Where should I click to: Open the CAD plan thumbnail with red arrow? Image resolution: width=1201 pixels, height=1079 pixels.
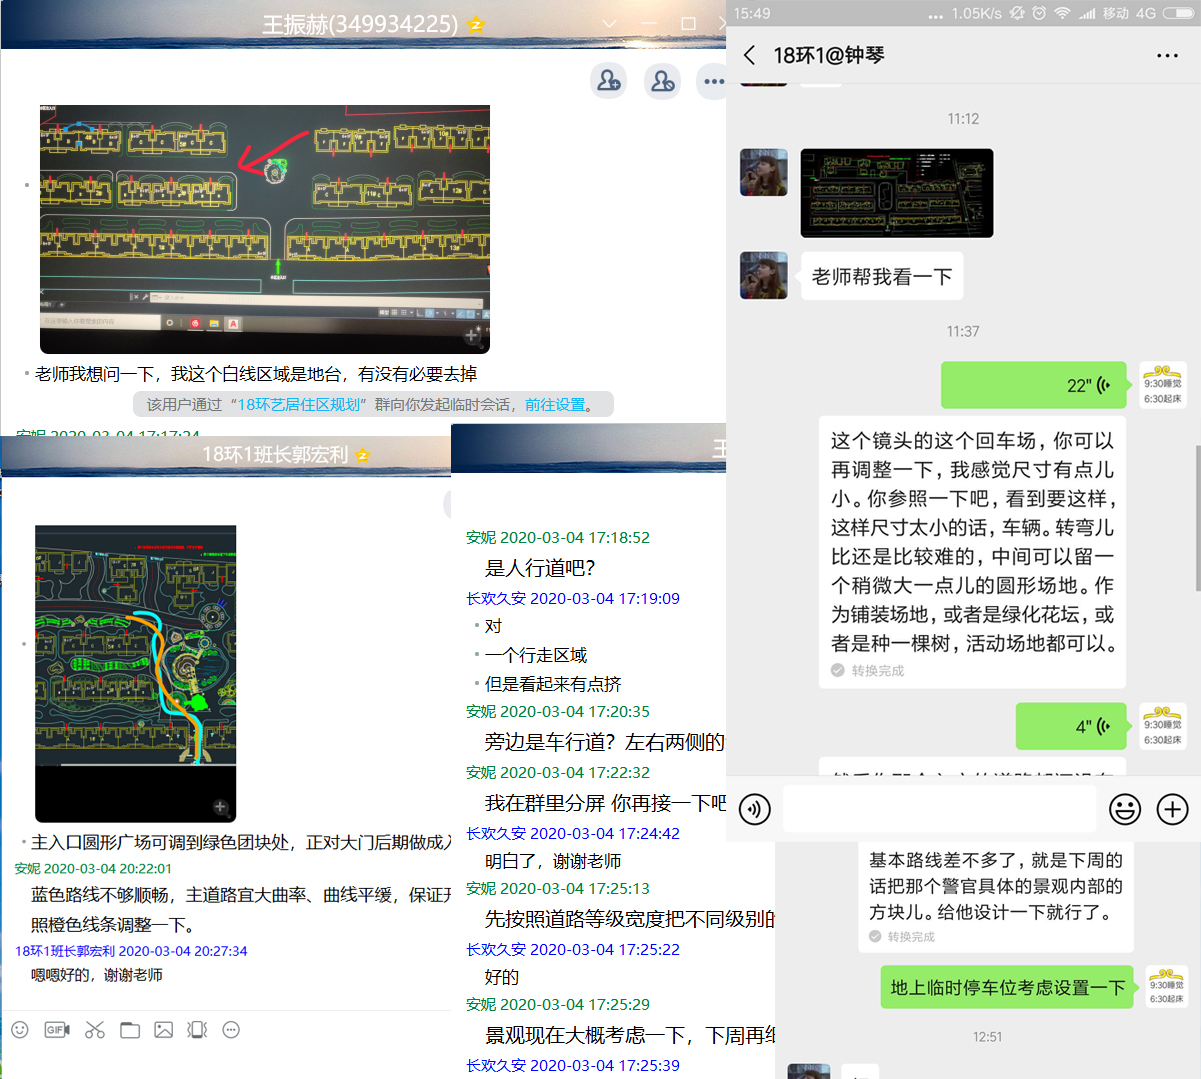tap(265, 229)
